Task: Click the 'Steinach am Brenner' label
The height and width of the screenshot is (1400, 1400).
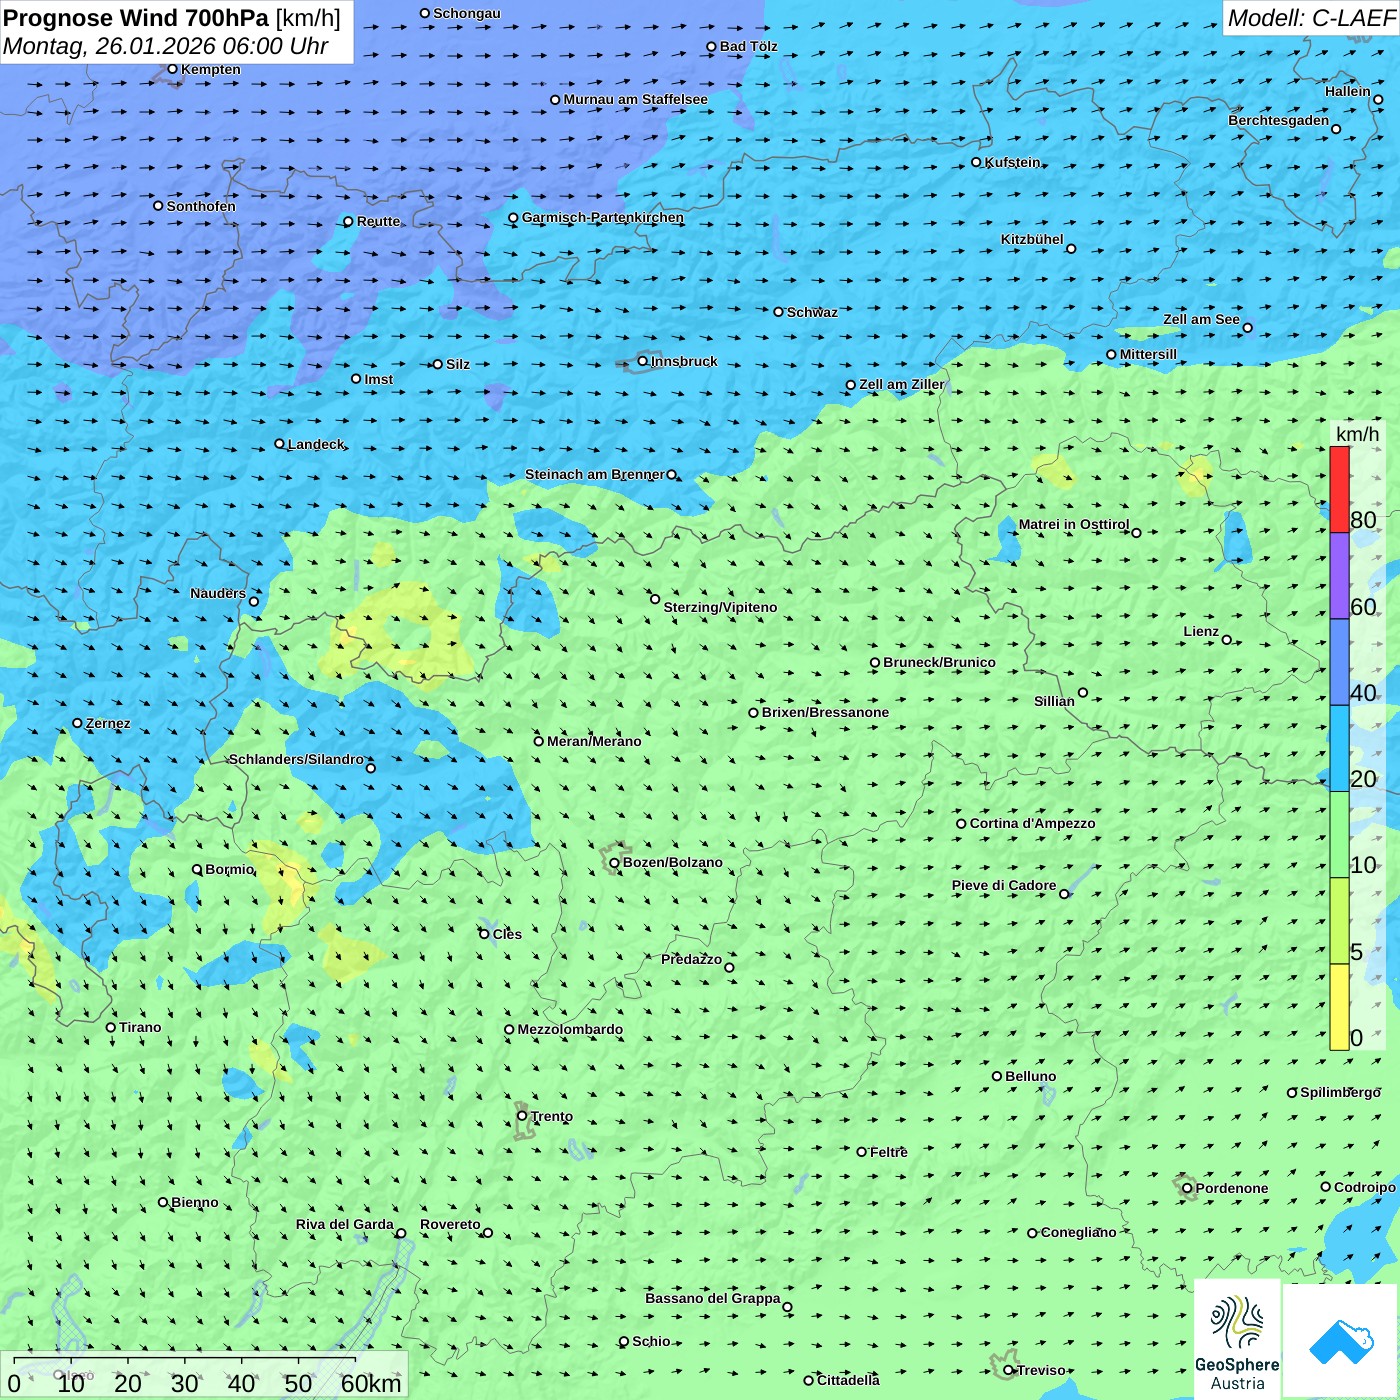Action: (595, 474)
